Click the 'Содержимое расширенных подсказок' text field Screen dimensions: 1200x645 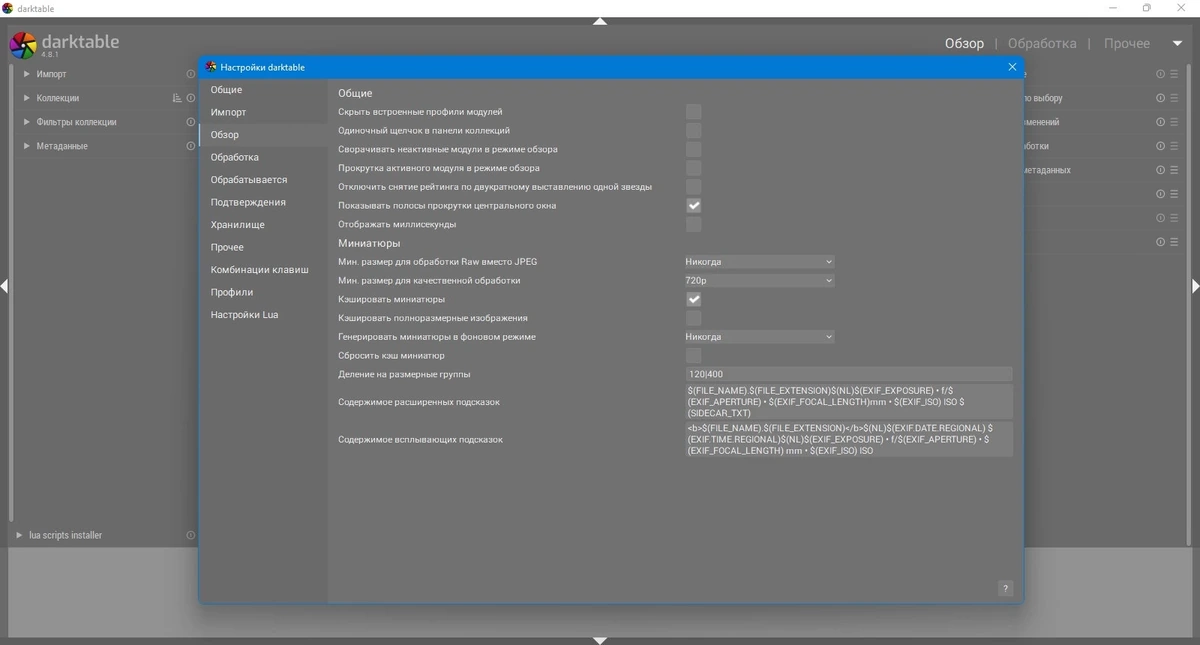[x=849, y=402]
